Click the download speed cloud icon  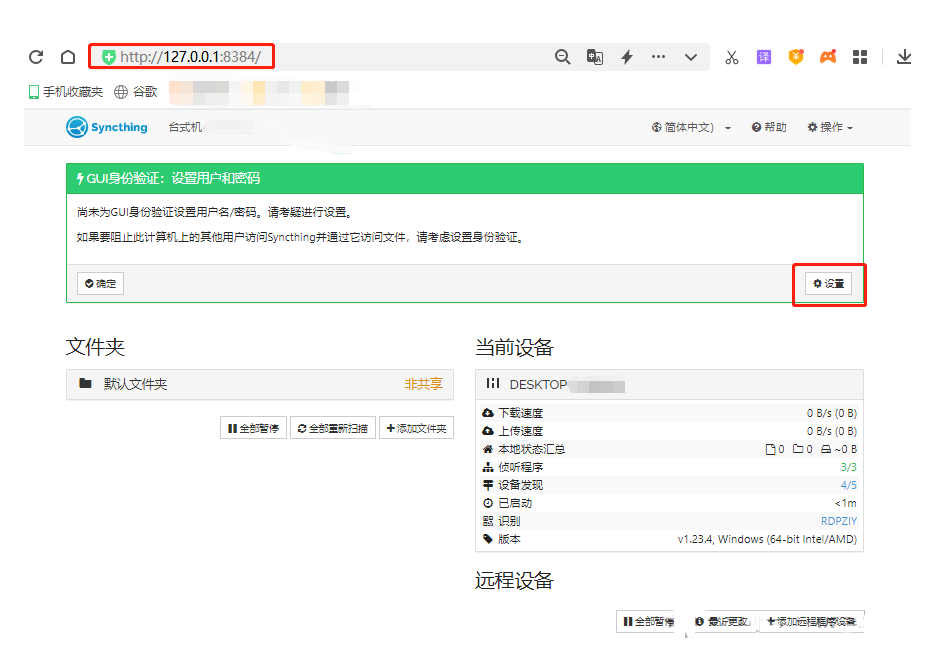point(486,412)
